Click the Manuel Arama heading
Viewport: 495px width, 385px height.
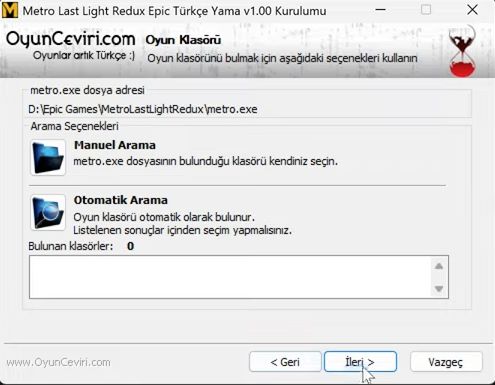(x=115, y=145)
